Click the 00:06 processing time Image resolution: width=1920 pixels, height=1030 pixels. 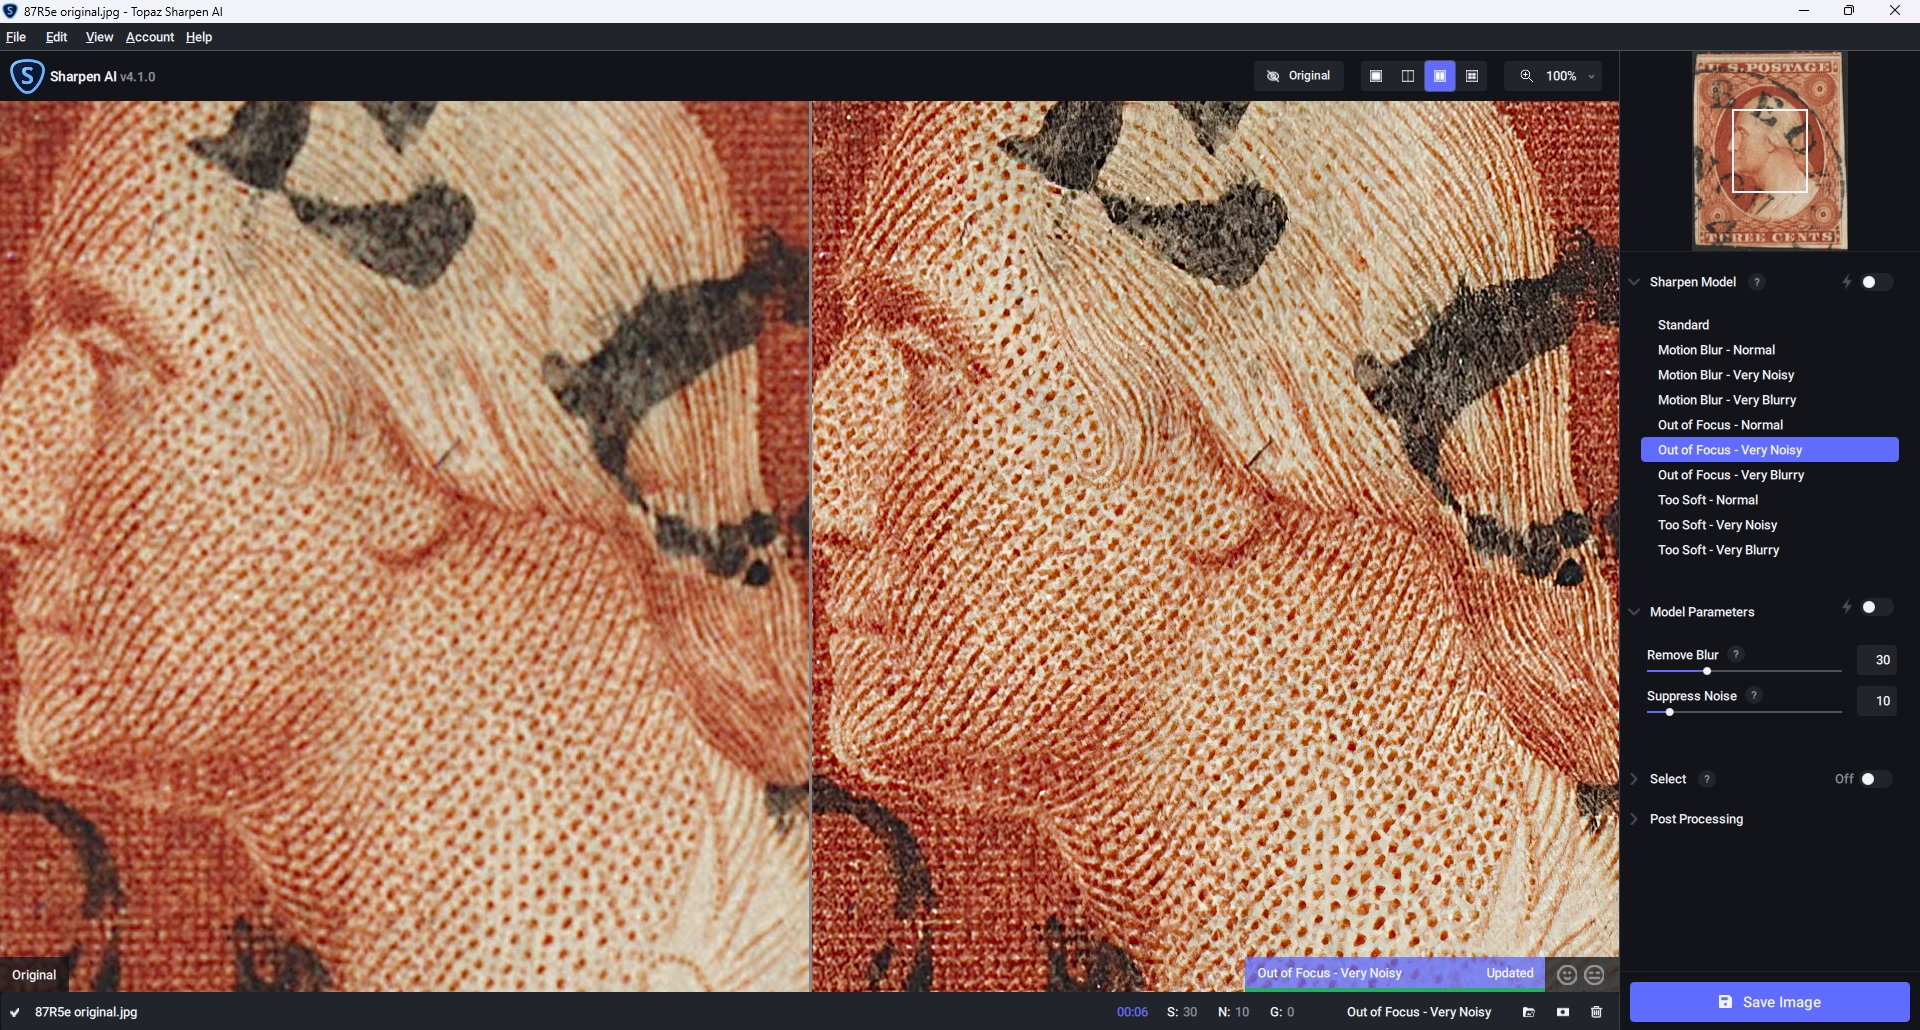pos(1132,1012)
